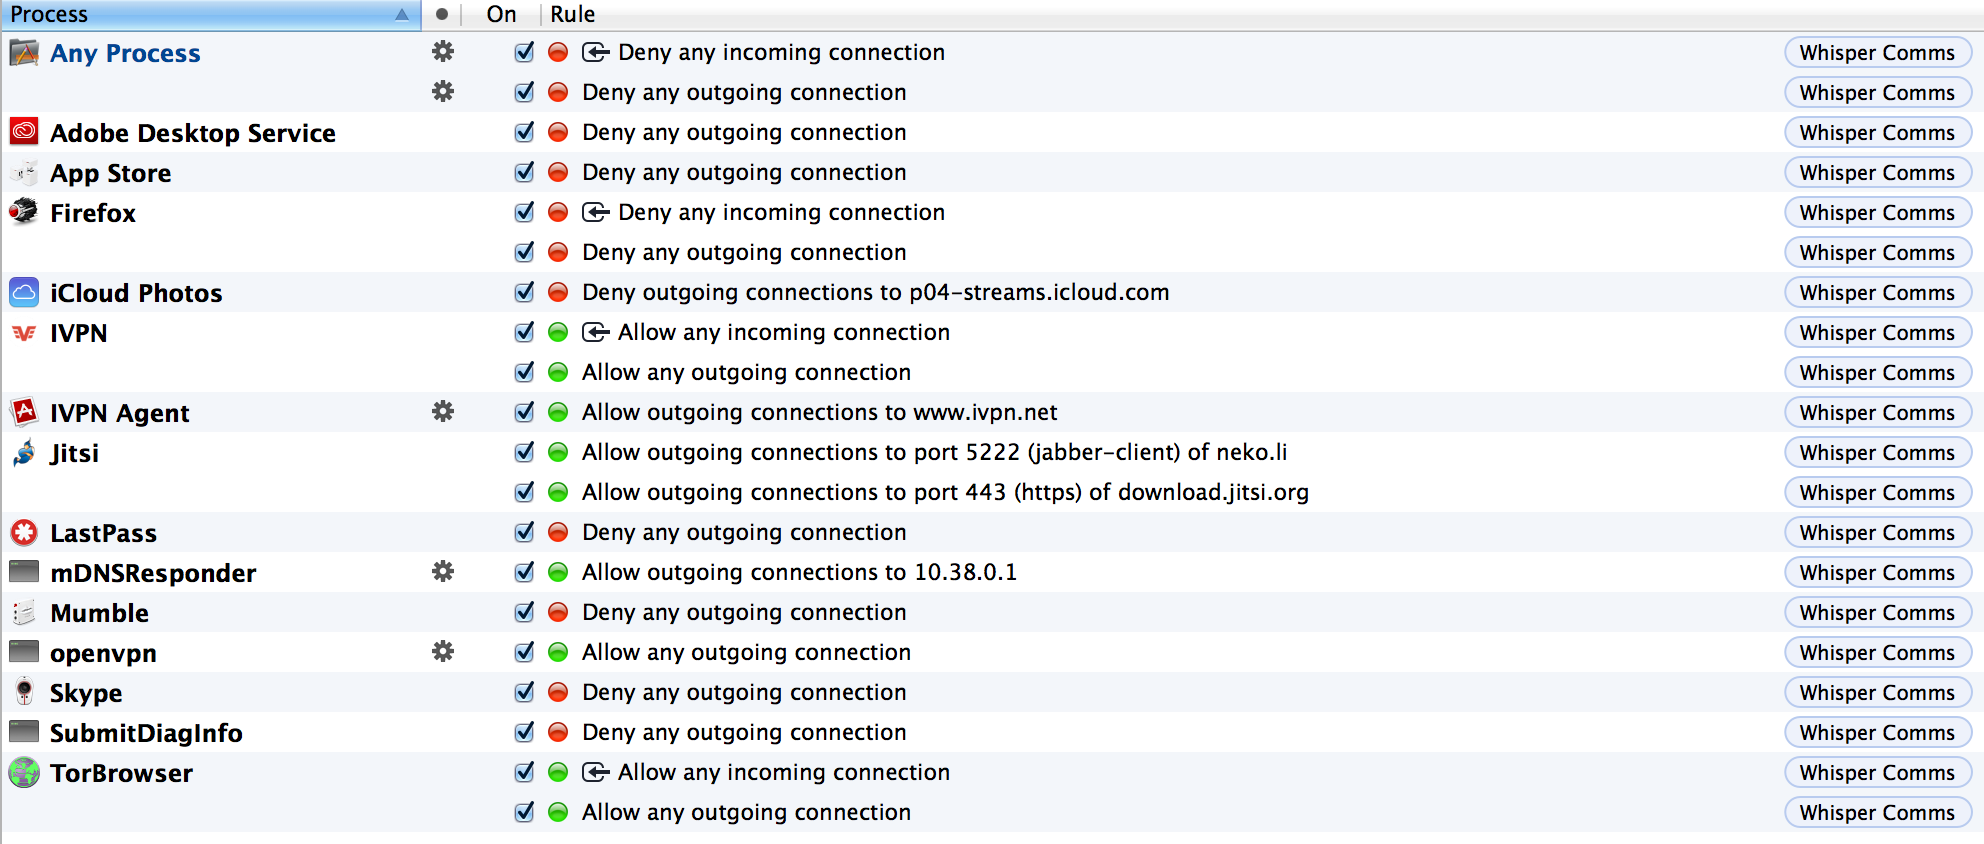Click the Adobe Desktop Service icon
This screenshot has height=844, width=1984.
click(24, 132)
